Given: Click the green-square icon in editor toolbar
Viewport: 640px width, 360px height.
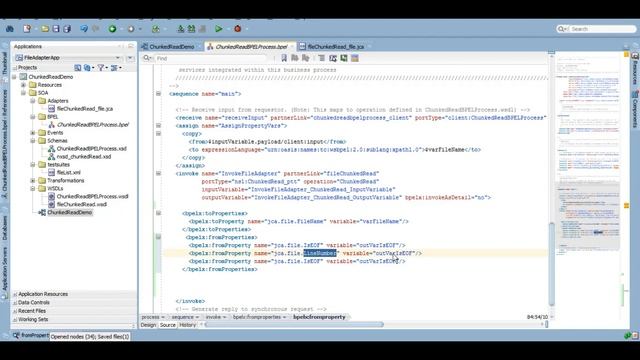Looking at the screenshot, I should pyautogui.click(x=344, y=58).
